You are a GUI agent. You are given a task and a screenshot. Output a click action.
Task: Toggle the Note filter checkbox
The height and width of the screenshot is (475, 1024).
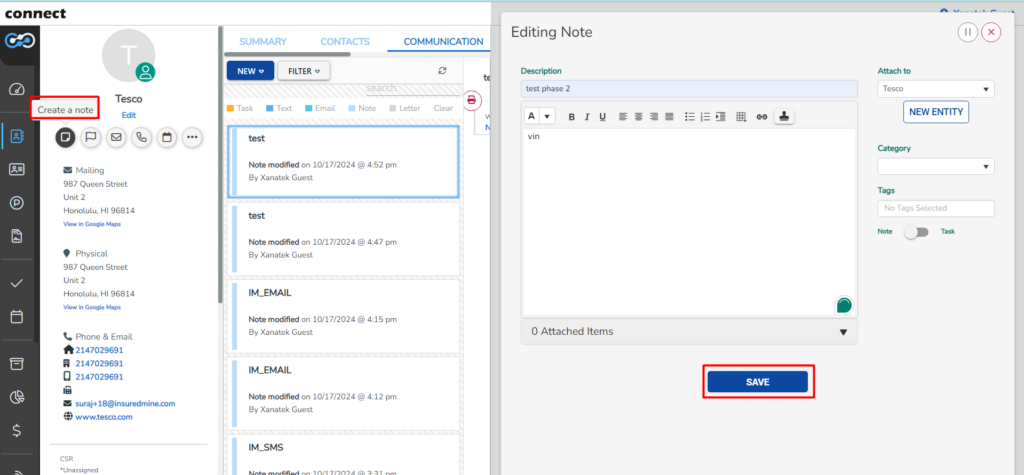pos(351,108)
